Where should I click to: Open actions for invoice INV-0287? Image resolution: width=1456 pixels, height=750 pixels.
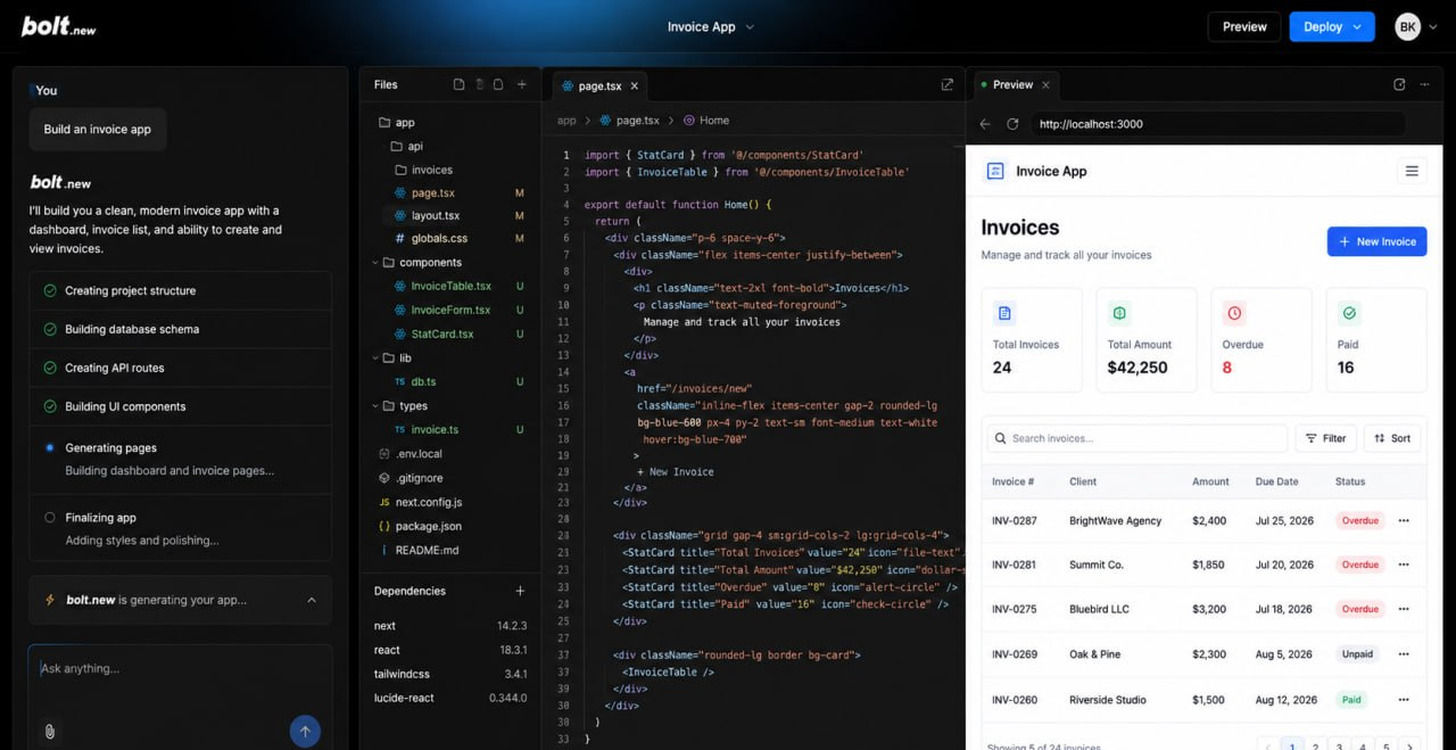1404,521
